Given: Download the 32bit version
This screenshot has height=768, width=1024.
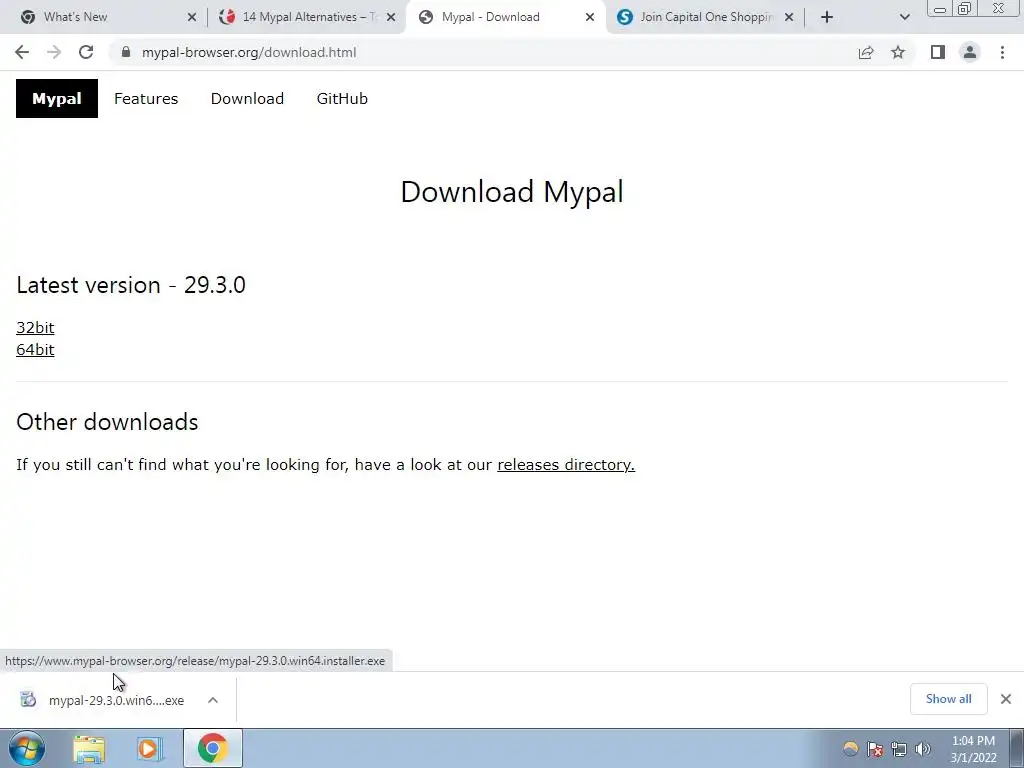Looking at the screenshot, I should [35, 327].
